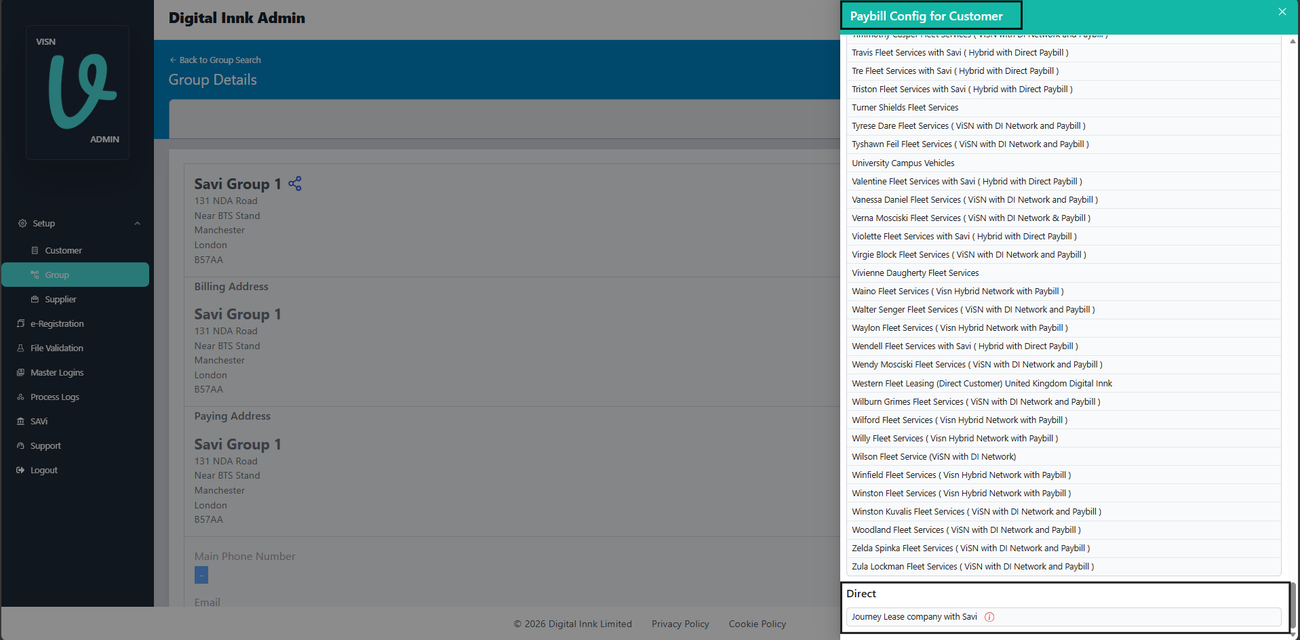Select Walter Senger Fleet Services

pos(1063,309)
